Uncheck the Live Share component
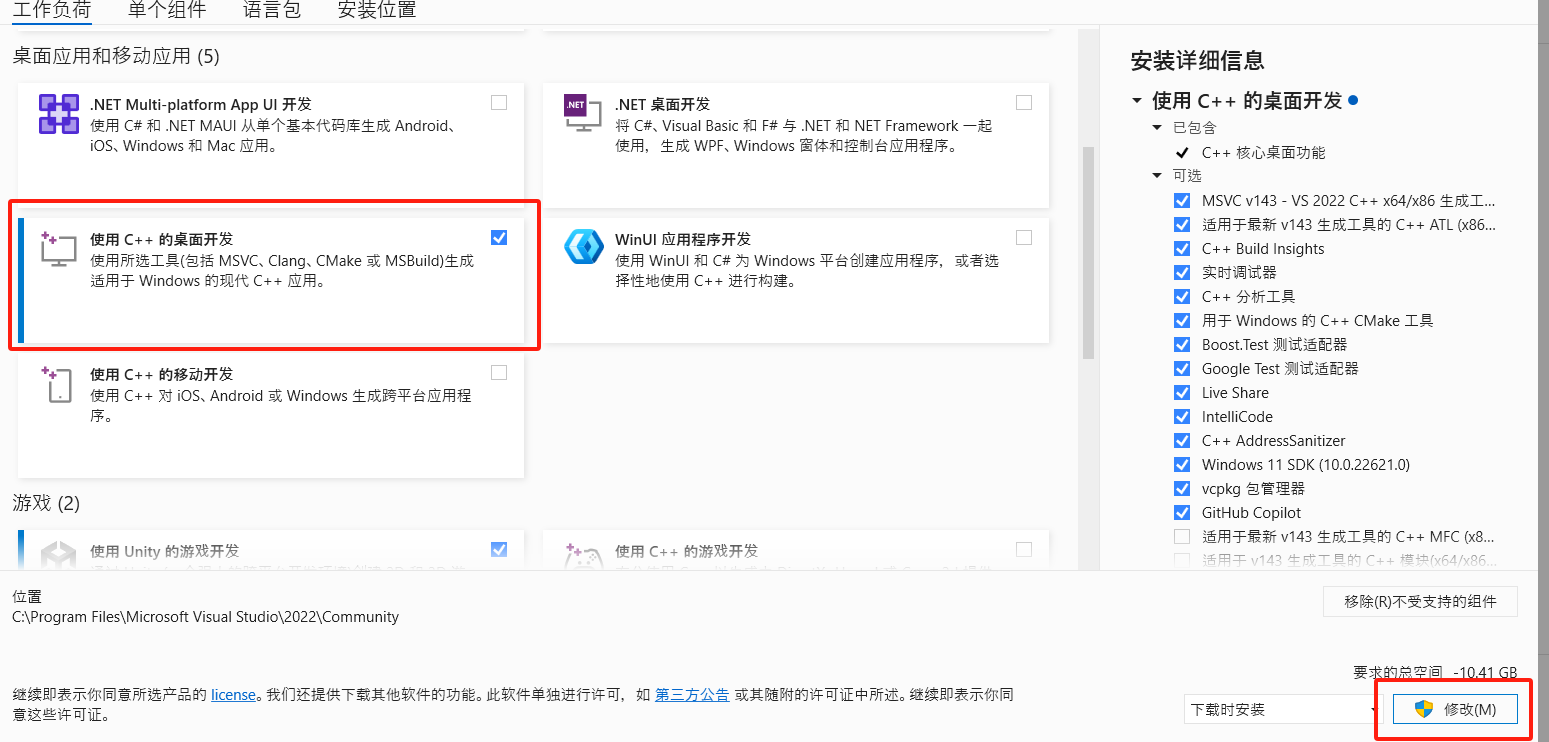 coord(1182,392)
